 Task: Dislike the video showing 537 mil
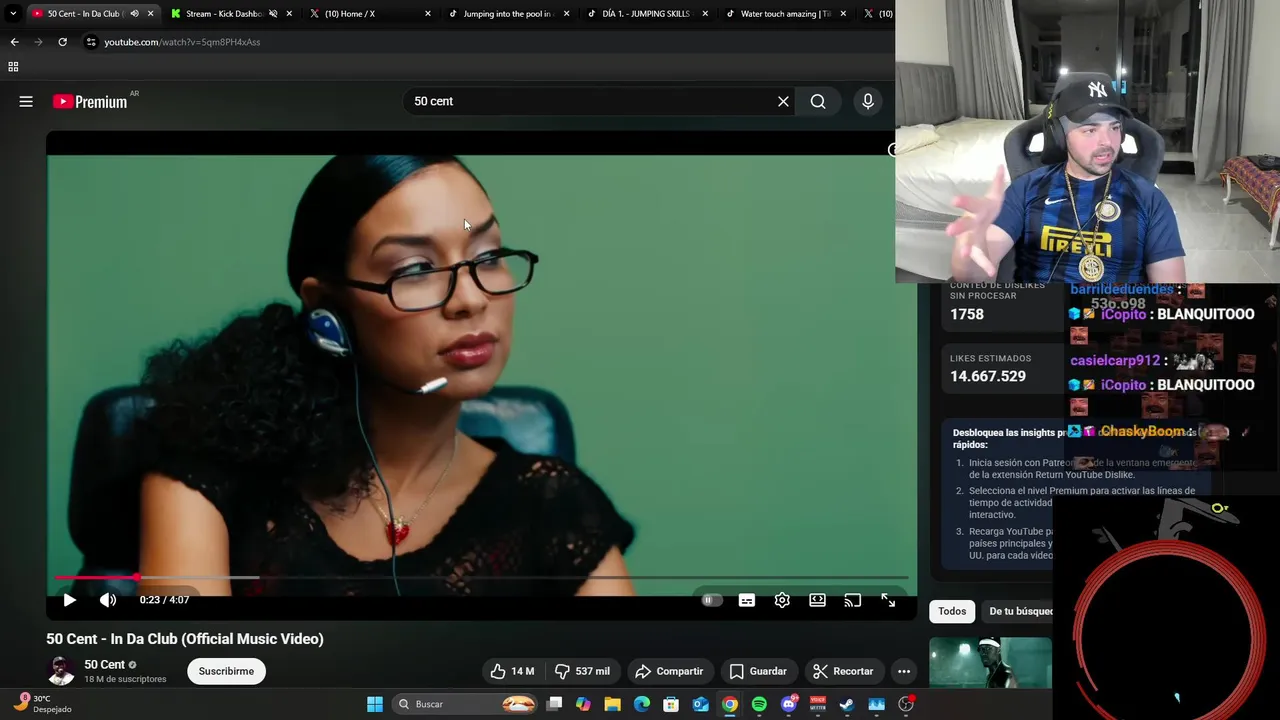(582, 671)
